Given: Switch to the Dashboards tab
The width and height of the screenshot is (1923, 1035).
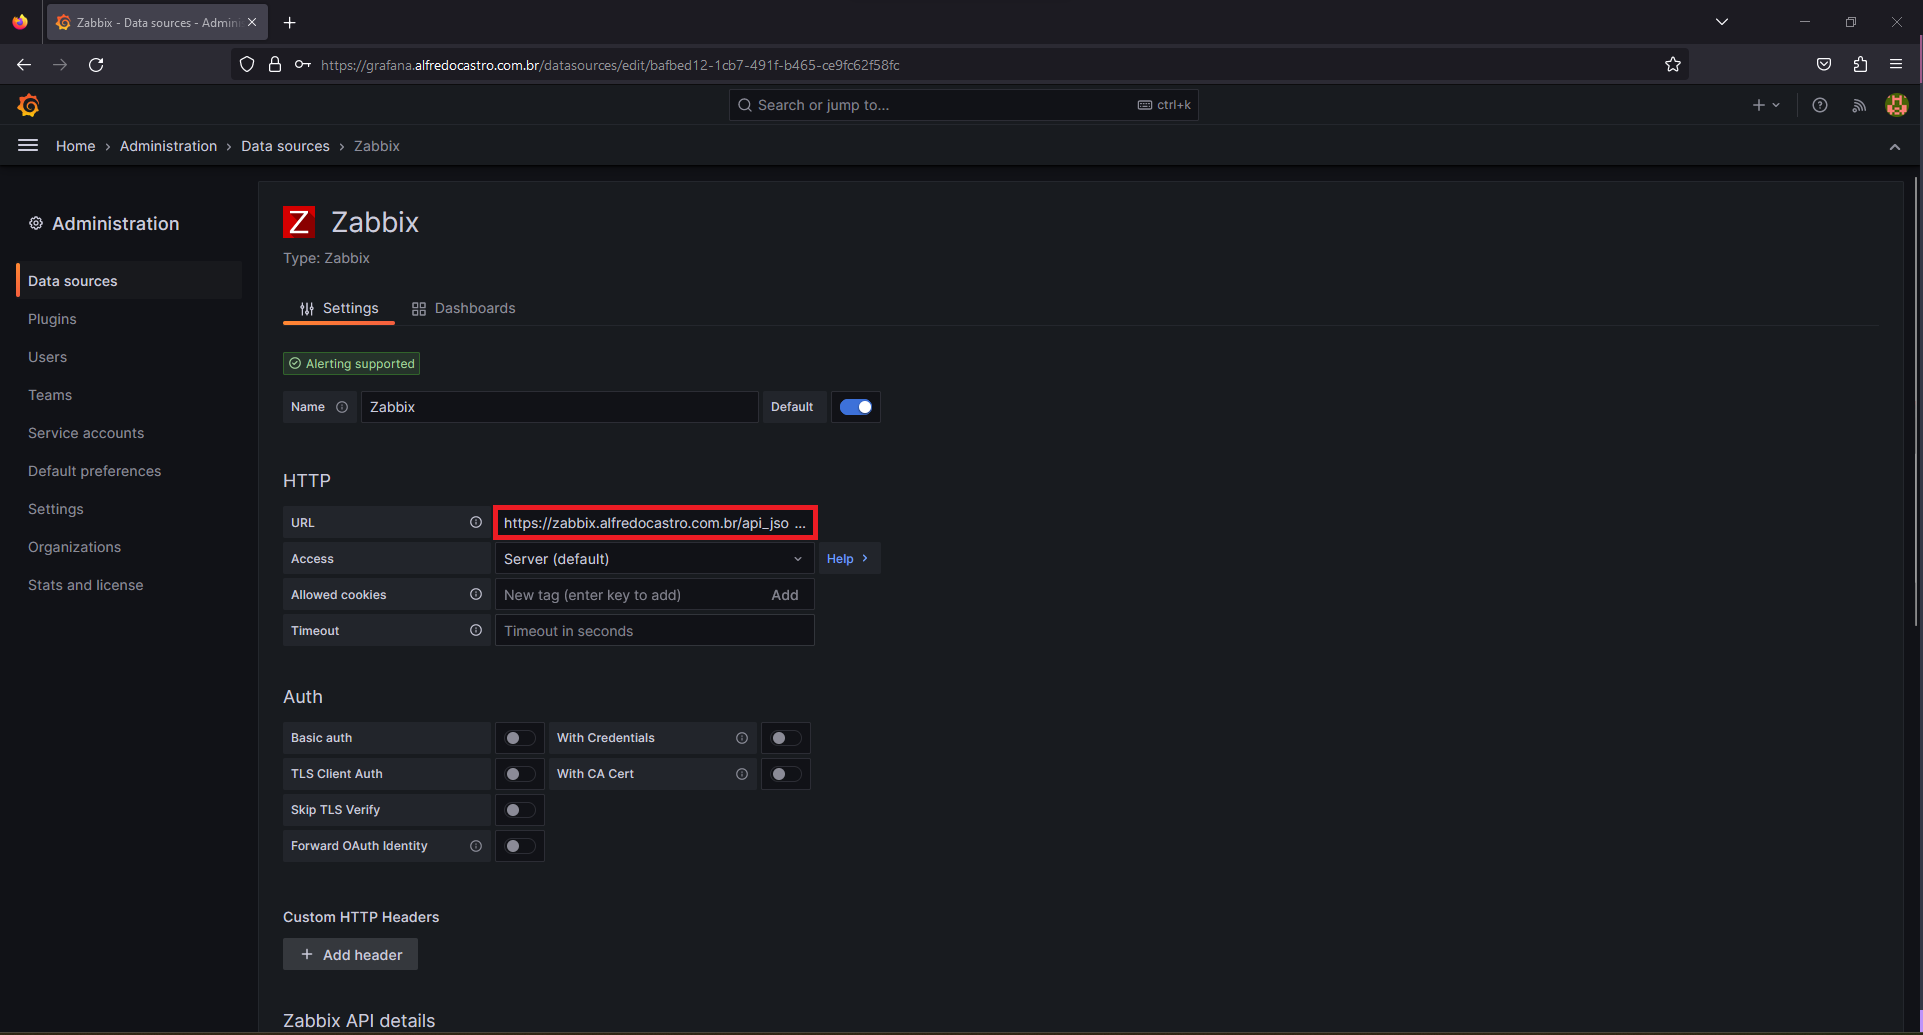Looking at the screenshot, I should point(463,308).
